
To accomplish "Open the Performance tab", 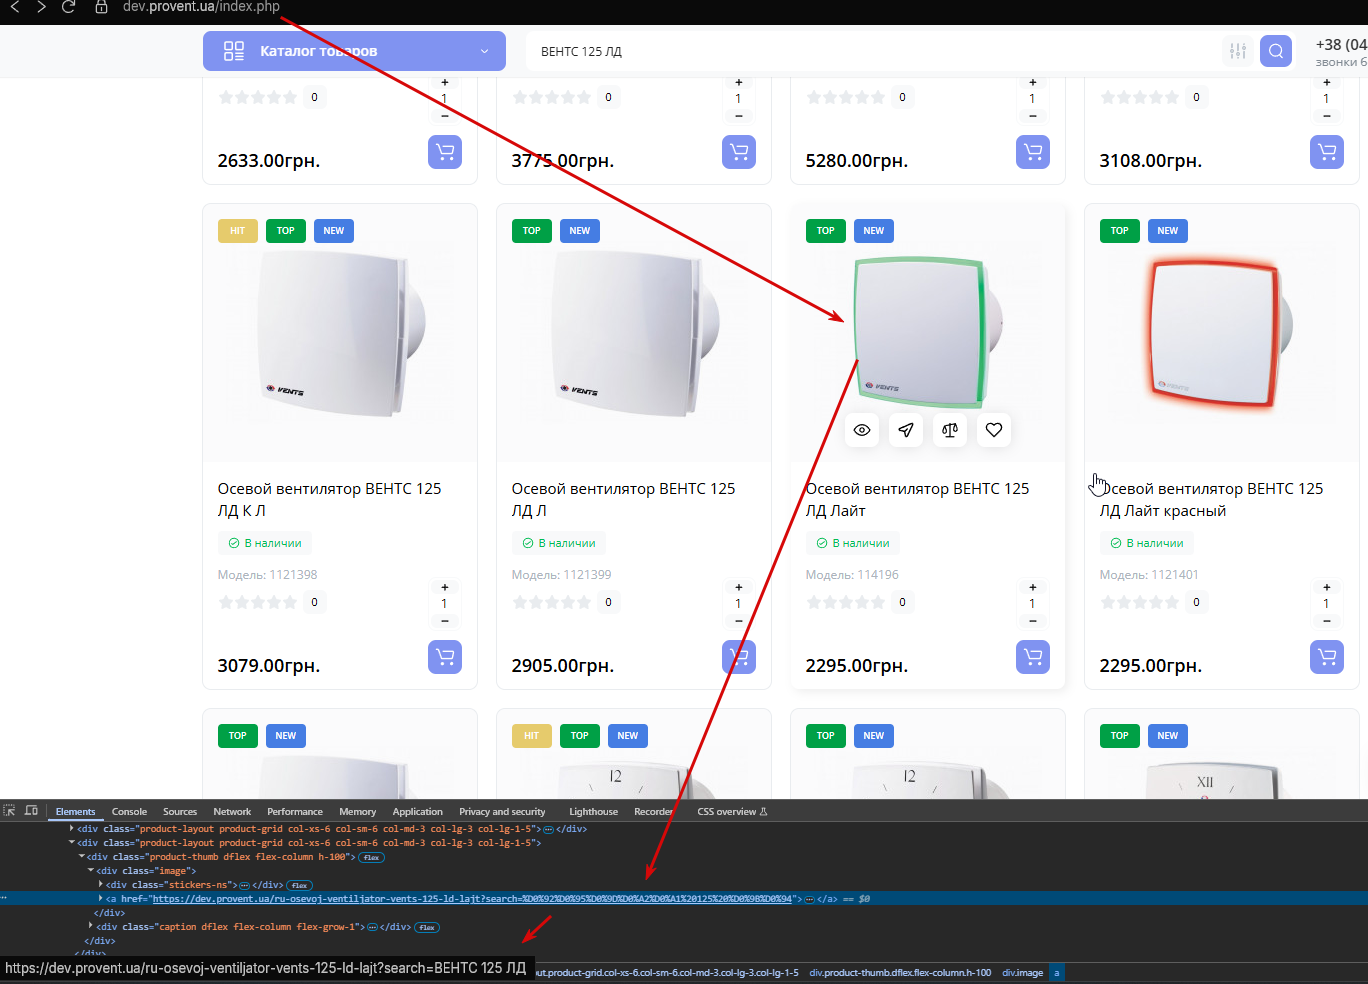I will tap(295, 811).
